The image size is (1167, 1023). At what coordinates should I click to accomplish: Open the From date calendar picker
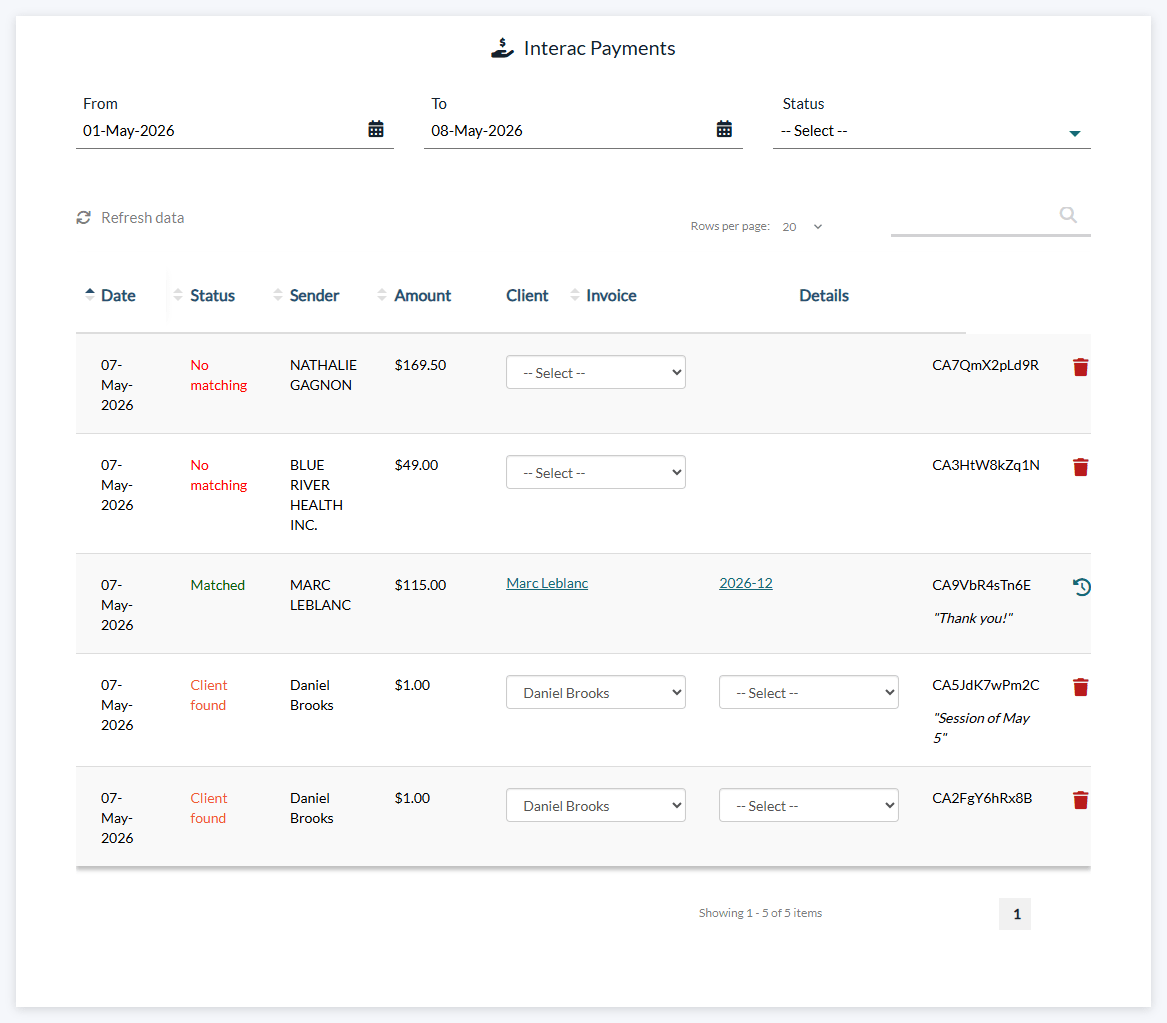[x=376, y=129]
